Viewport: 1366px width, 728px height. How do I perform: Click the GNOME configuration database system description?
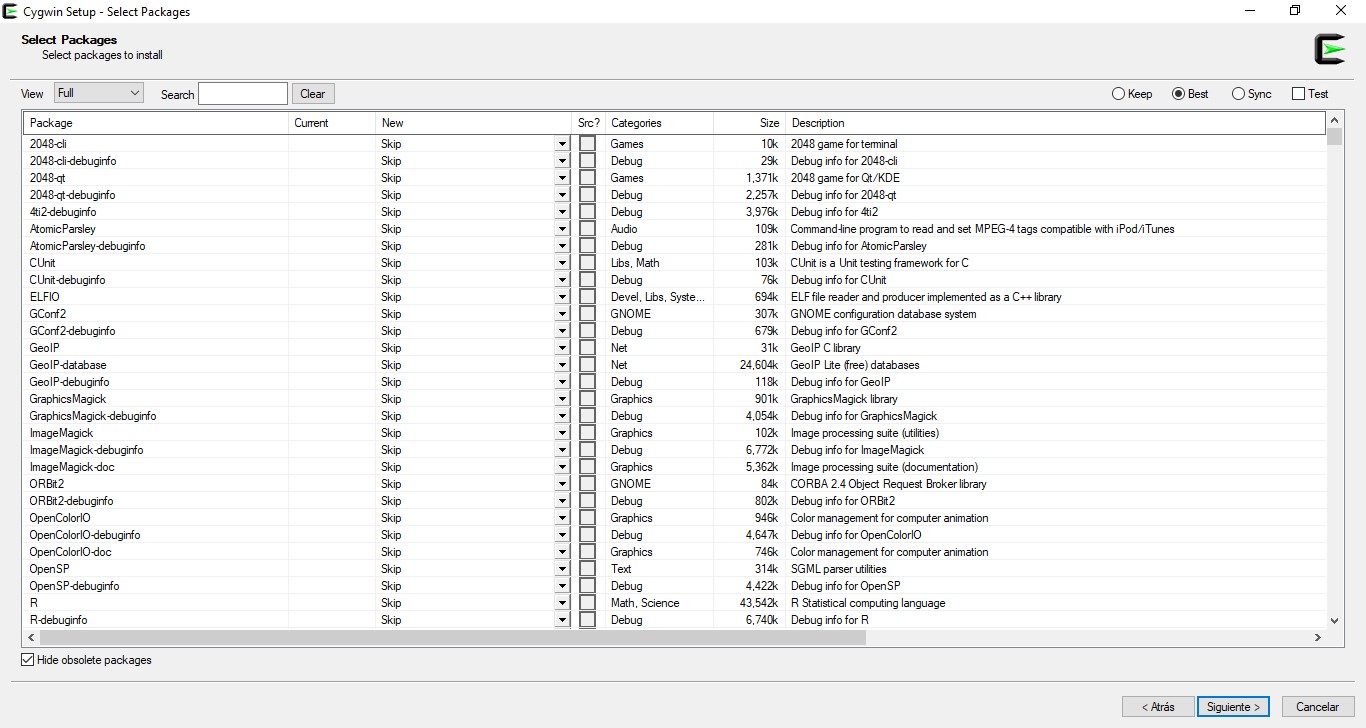884,314
